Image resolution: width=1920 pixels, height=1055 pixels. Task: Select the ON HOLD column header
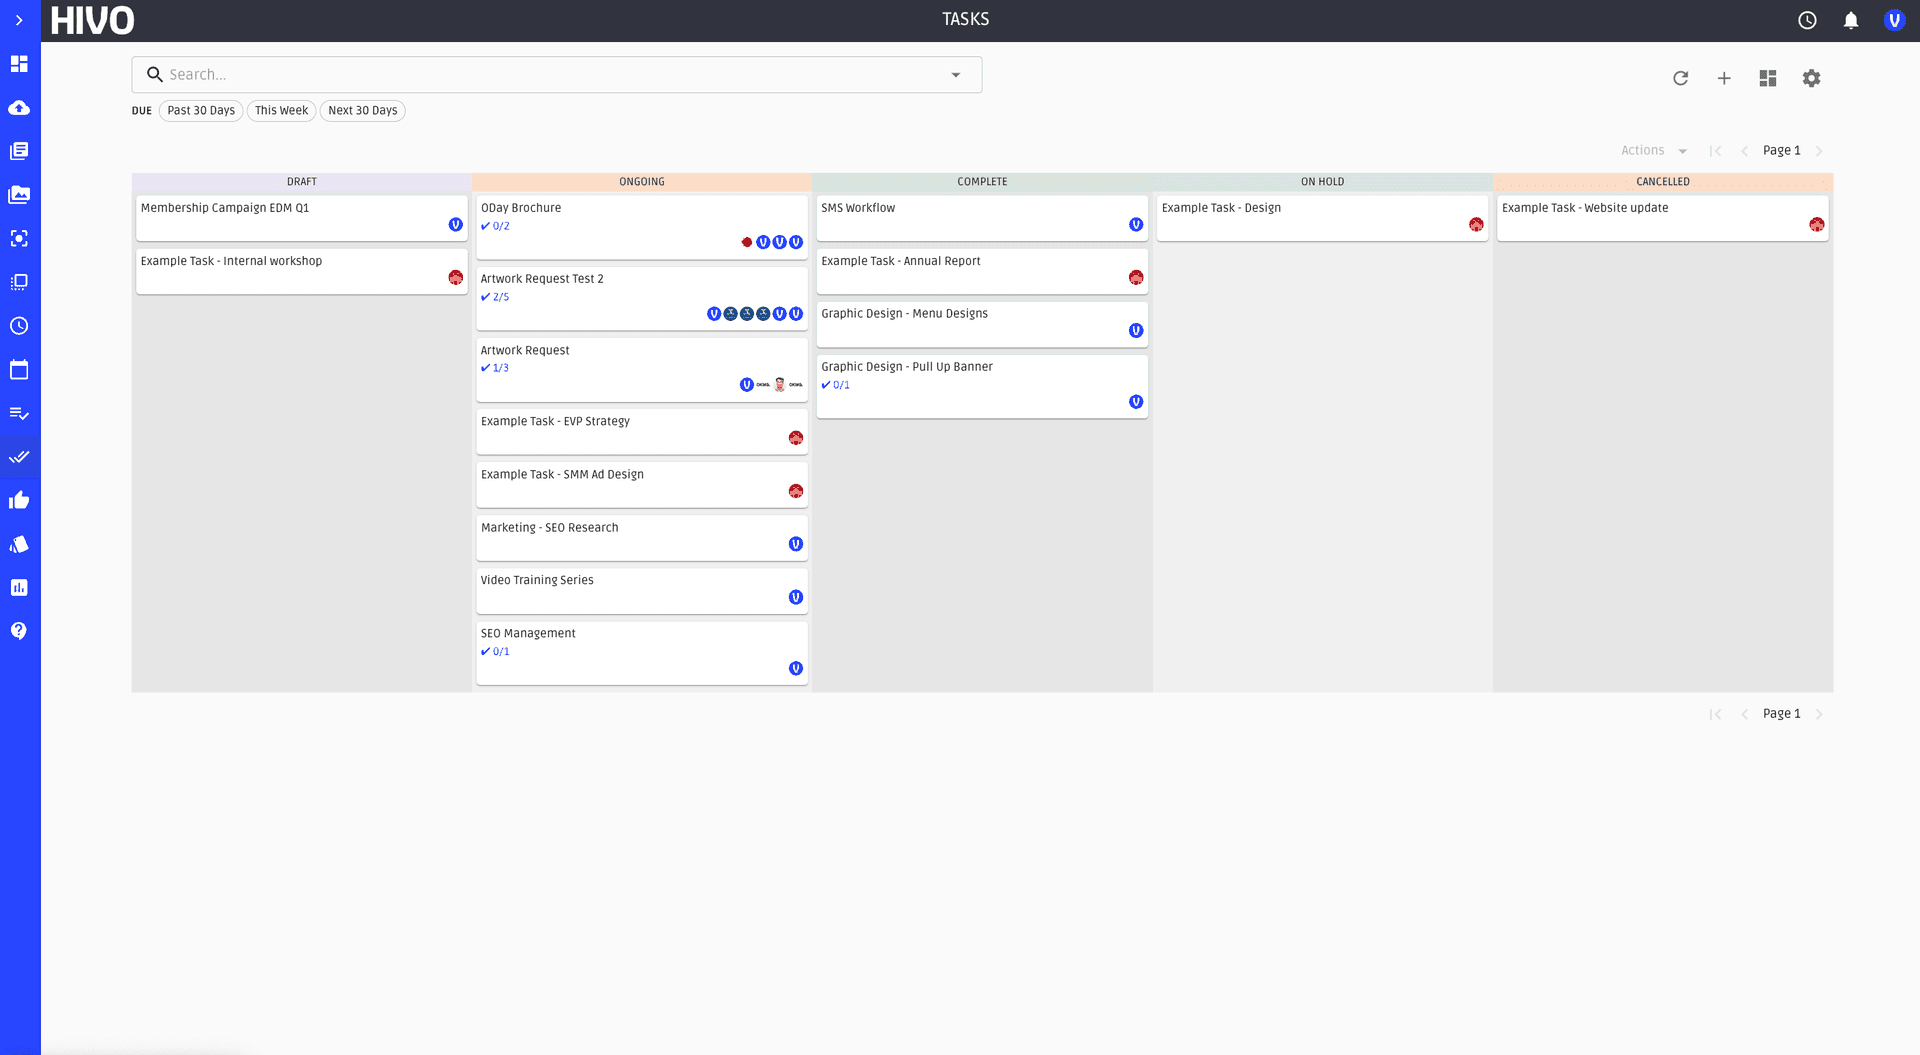[1323, 182]
